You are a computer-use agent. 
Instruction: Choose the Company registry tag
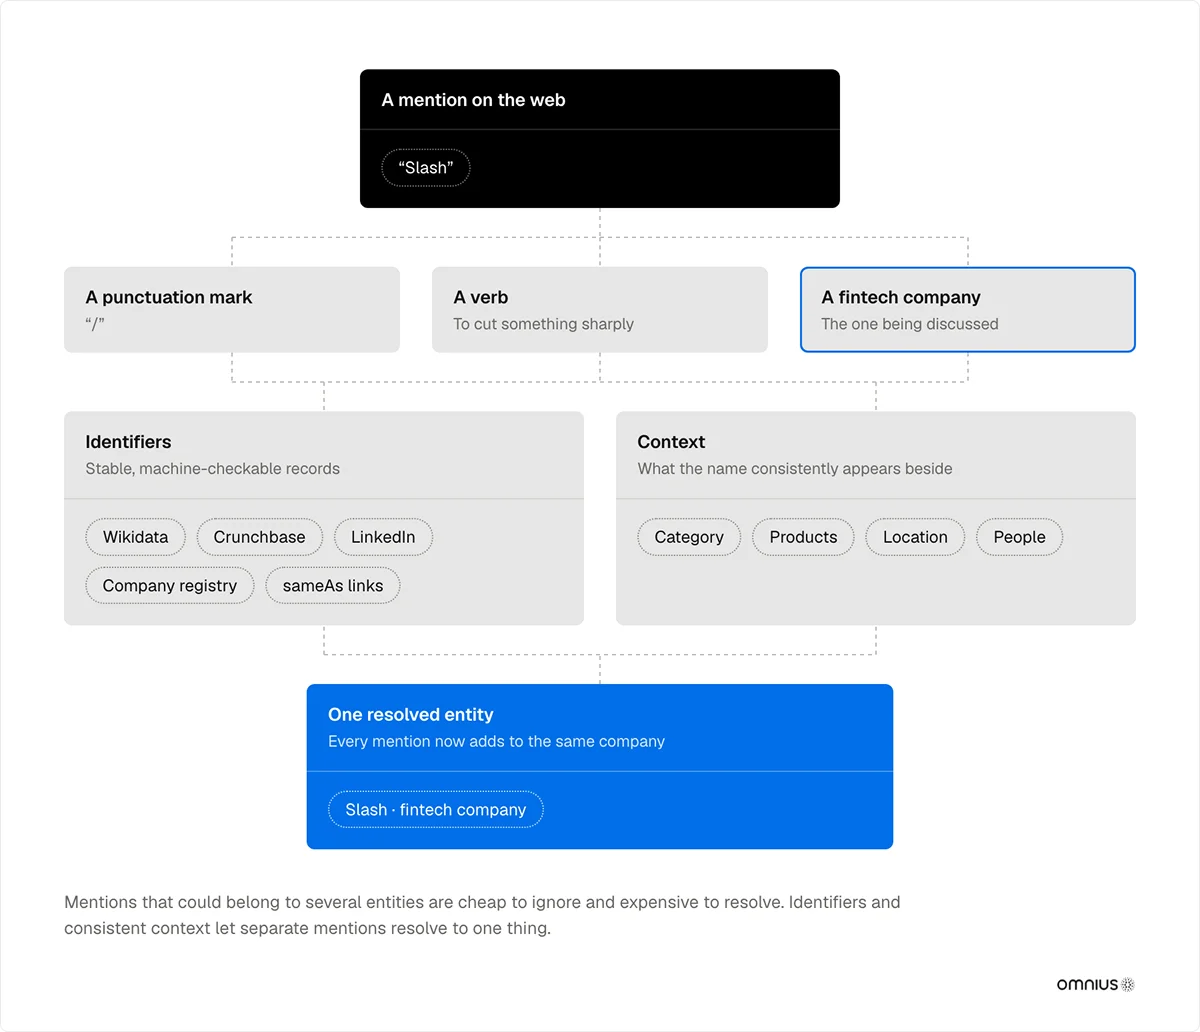(x=170, y=586)
